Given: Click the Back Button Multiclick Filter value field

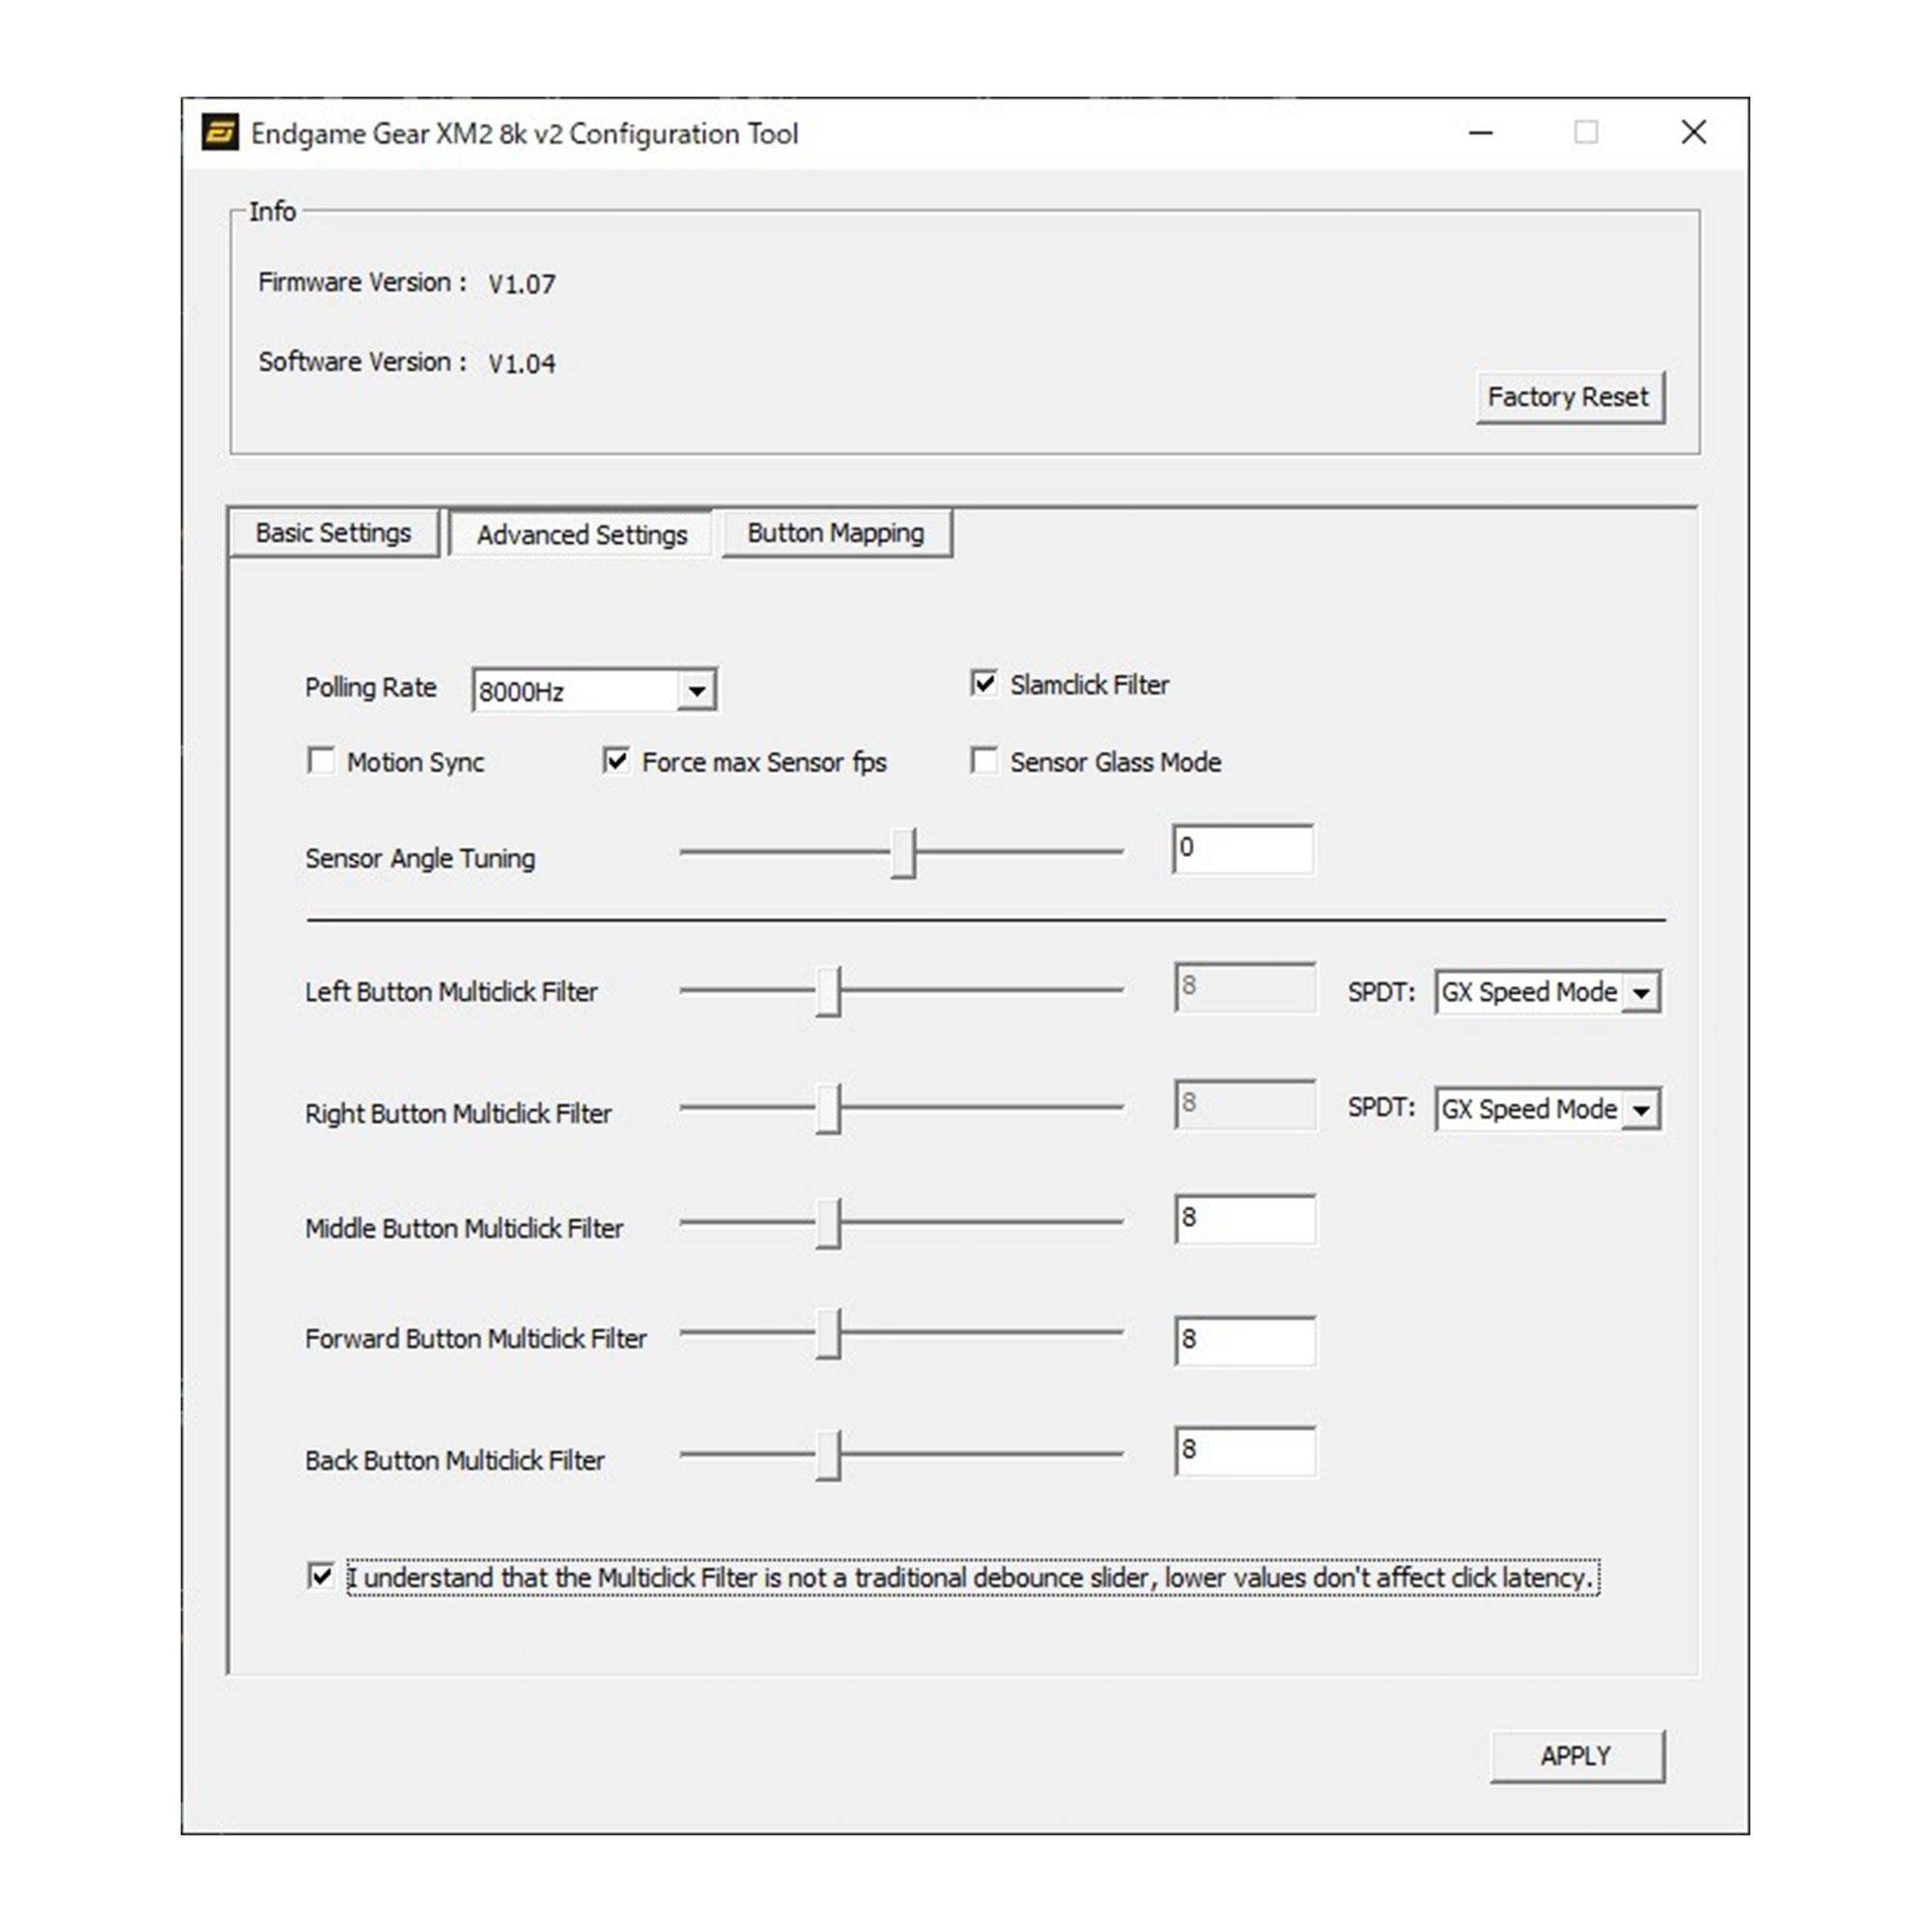Looking at the screenshot, I should click(x=1244, y=1451).
